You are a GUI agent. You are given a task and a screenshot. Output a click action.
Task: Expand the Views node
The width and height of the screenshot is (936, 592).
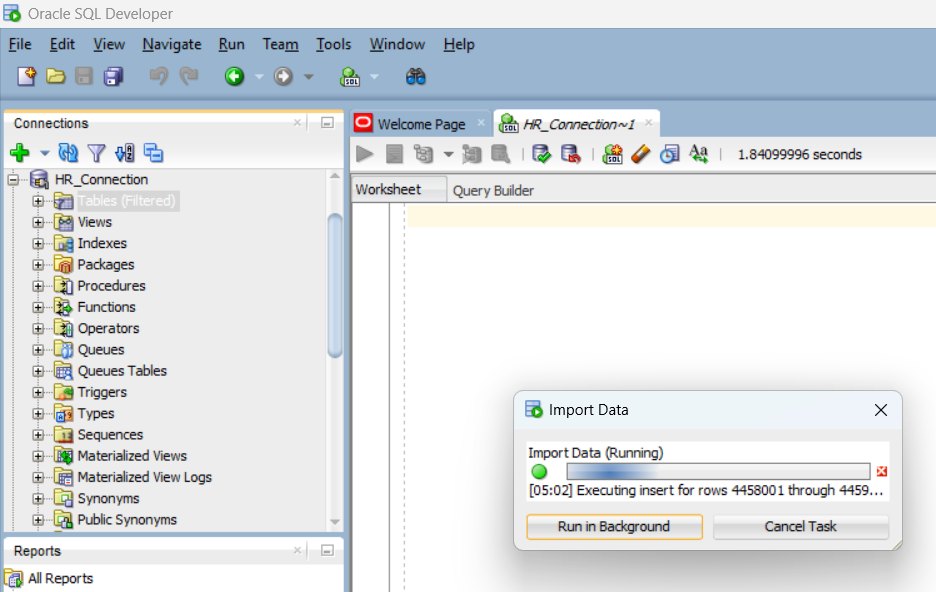point(38,222)
